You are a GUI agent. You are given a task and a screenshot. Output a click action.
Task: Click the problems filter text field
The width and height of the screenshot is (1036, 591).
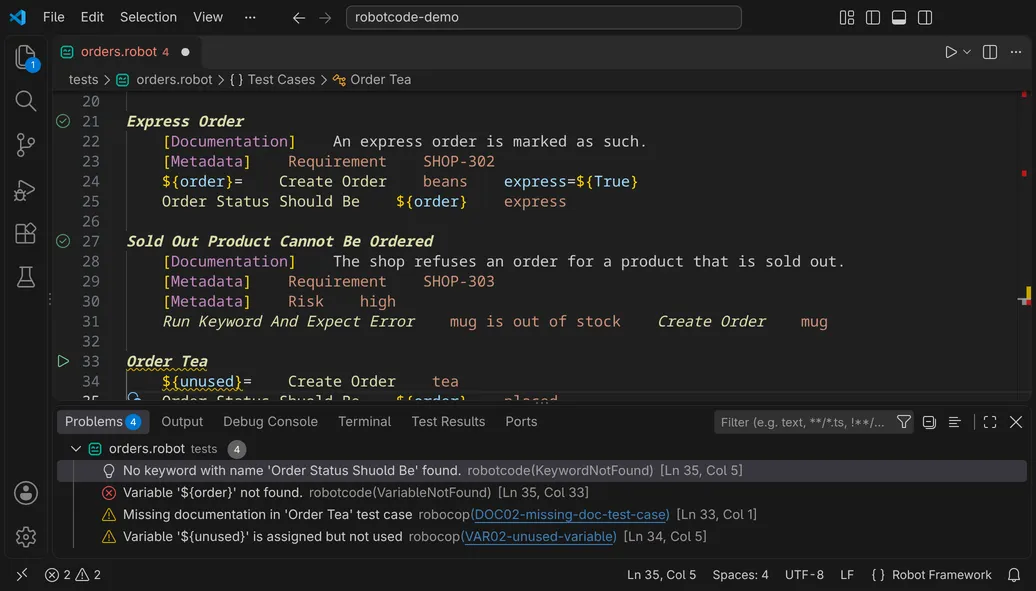(803, 422)
